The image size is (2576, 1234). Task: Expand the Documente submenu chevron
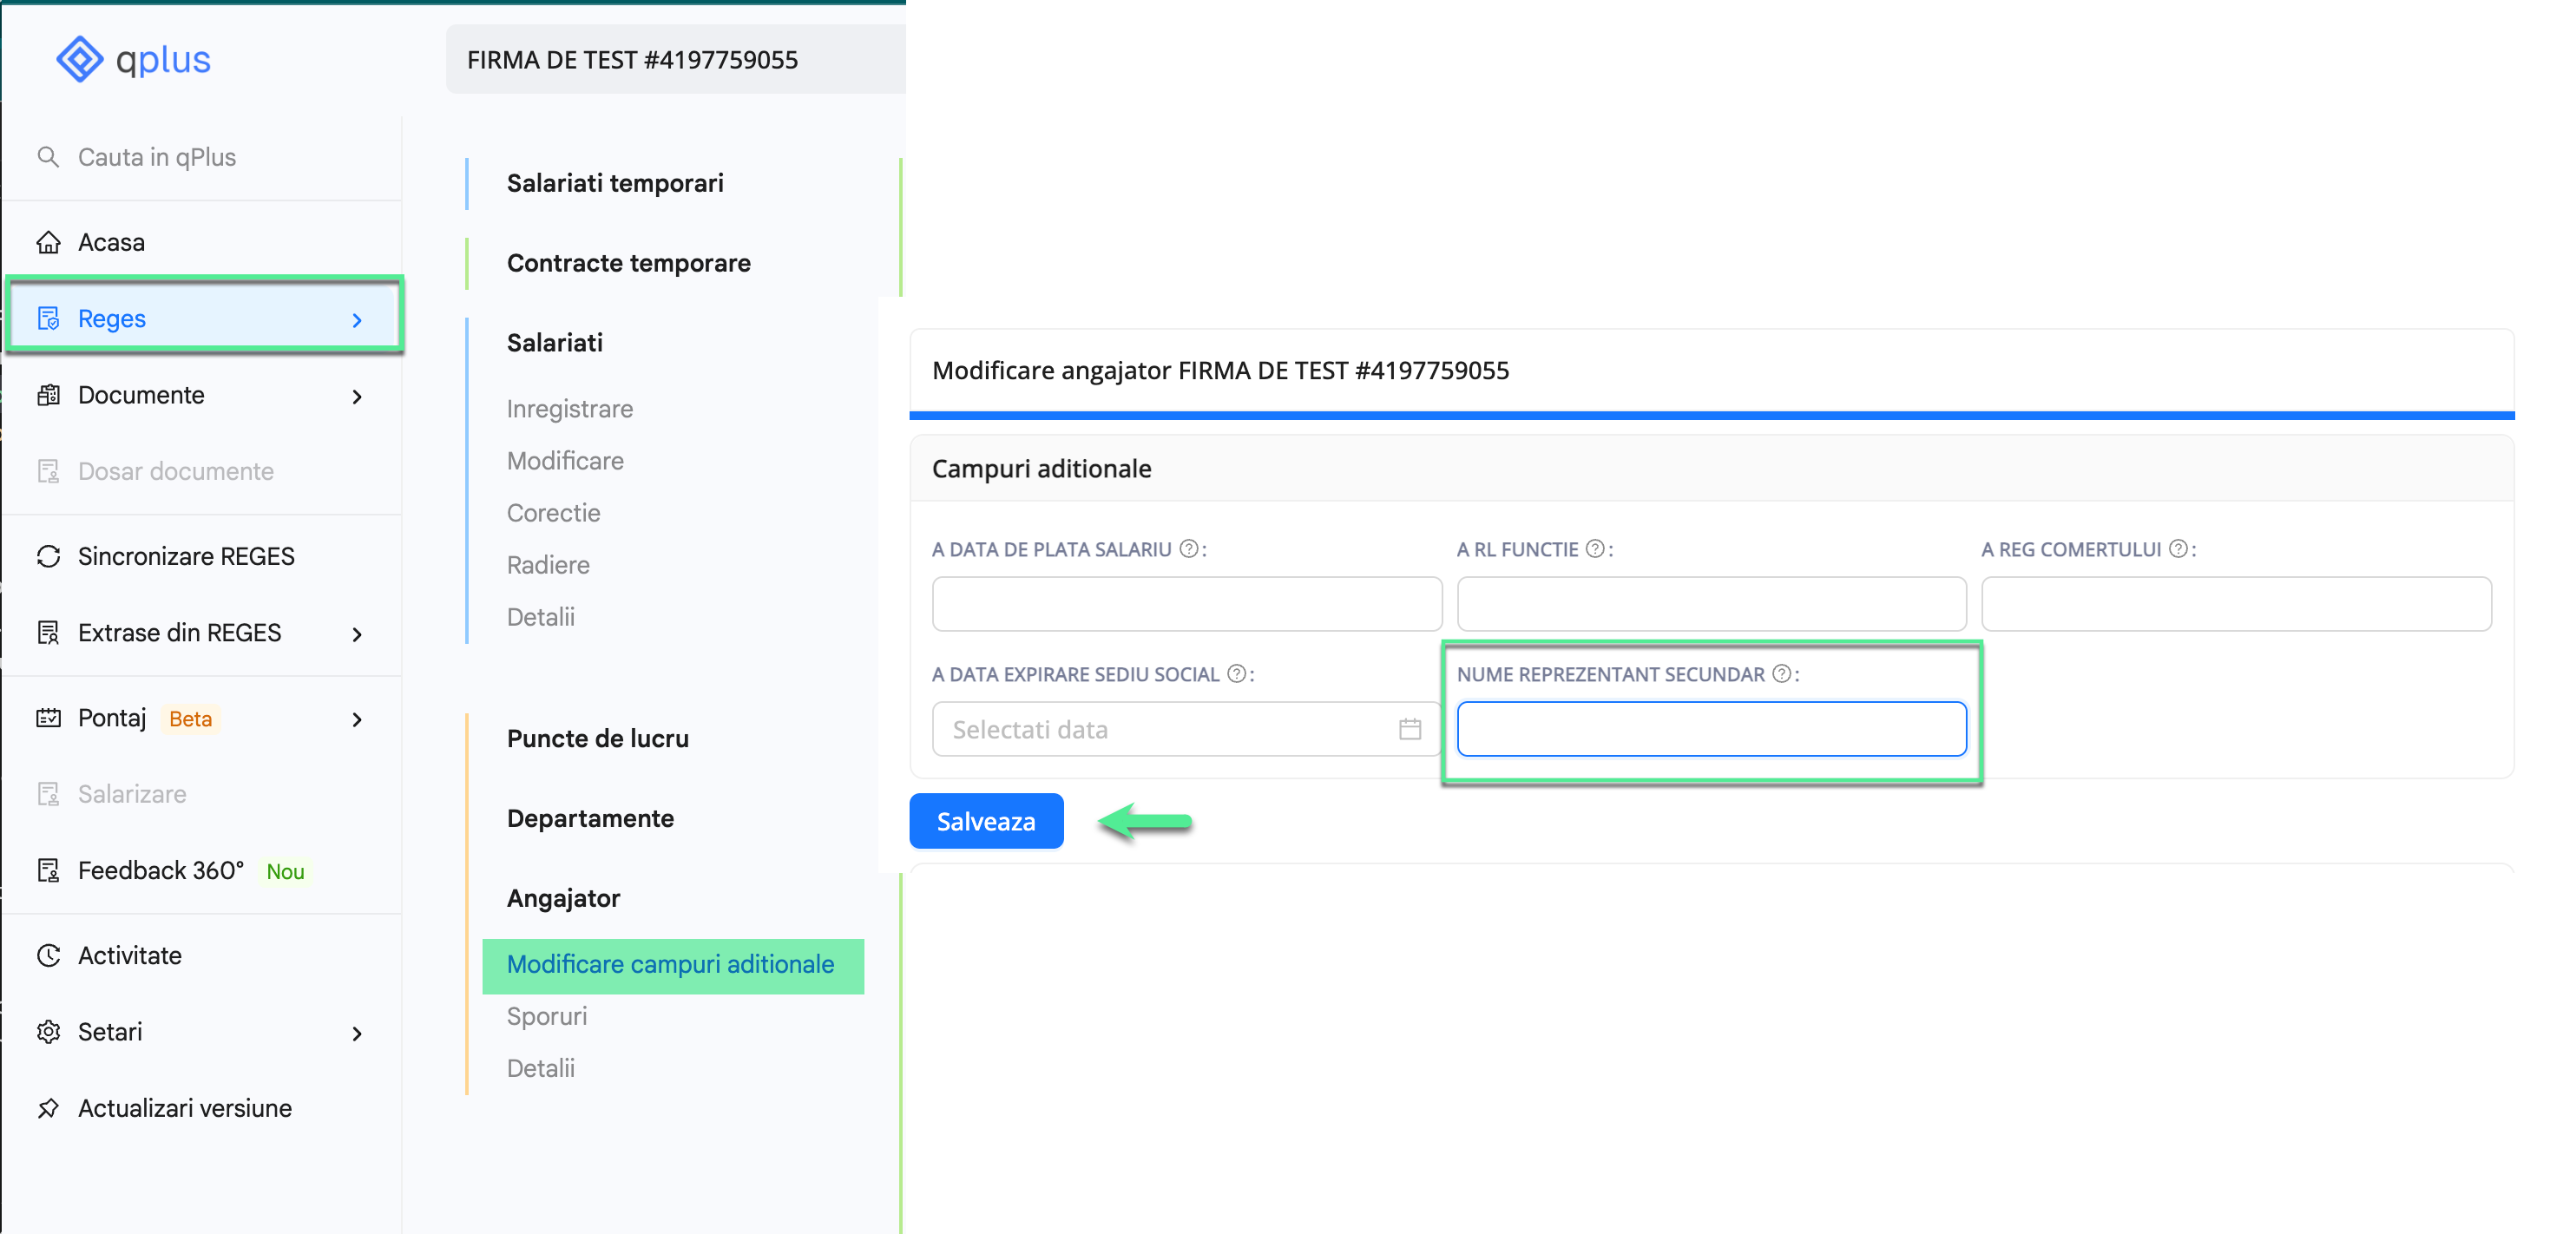pos(357,396)
